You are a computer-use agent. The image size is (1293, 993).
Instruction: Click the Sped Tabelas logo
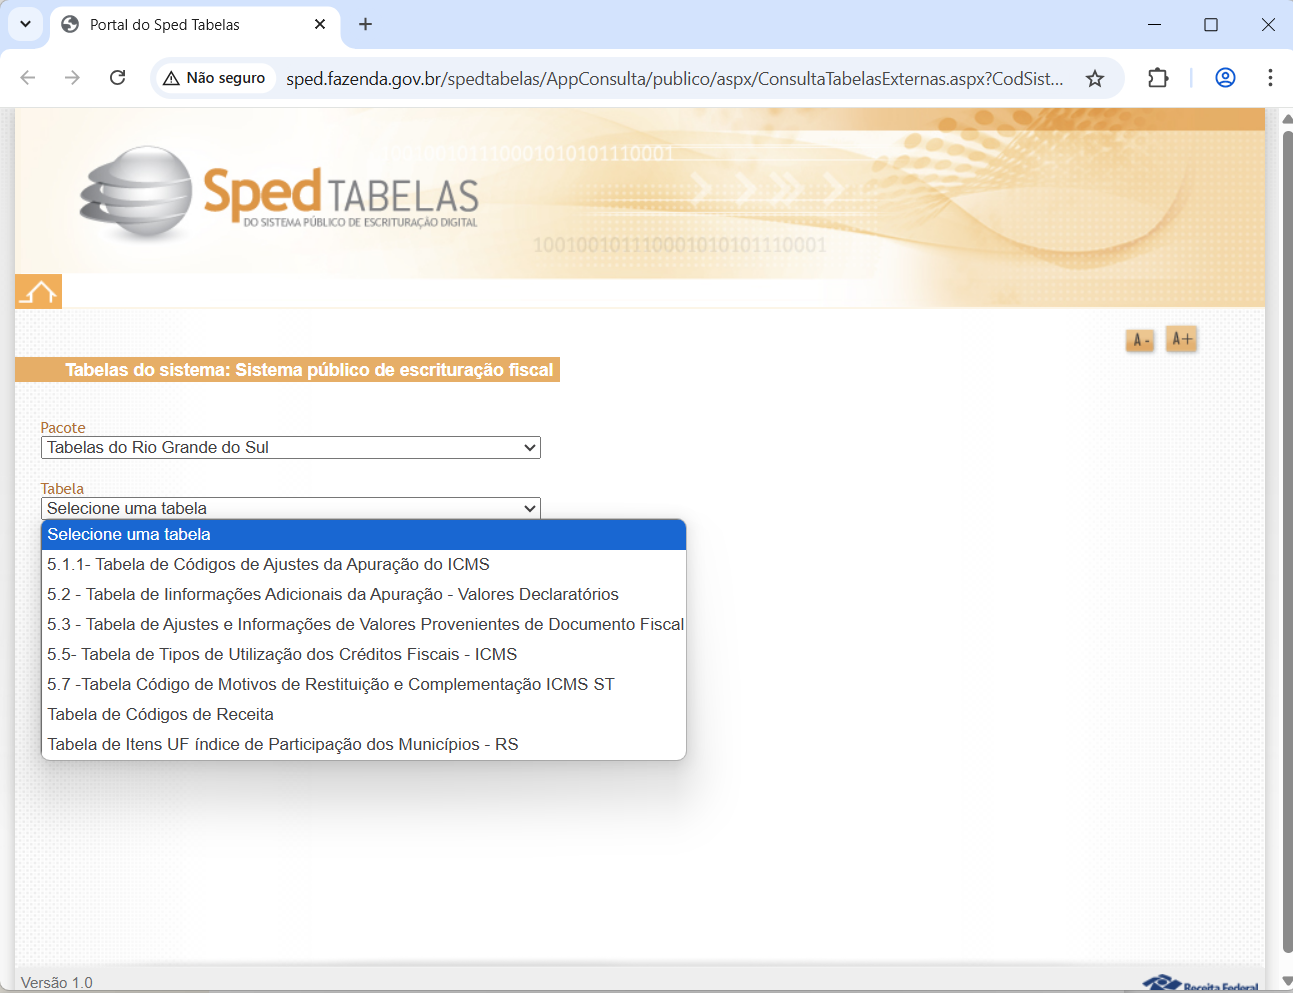point(280,194)
